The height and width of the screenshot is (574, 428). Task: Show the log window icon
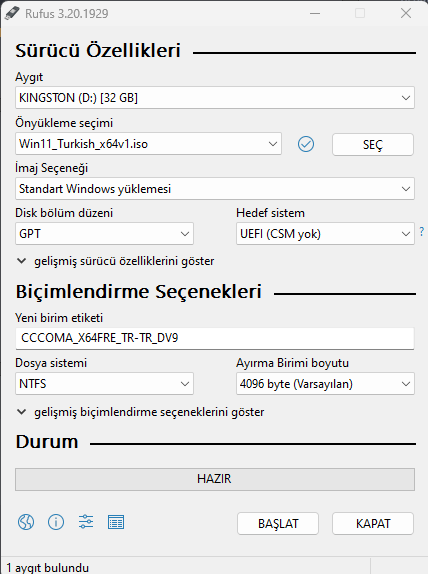pyautogui.click(x=116, y=522)
